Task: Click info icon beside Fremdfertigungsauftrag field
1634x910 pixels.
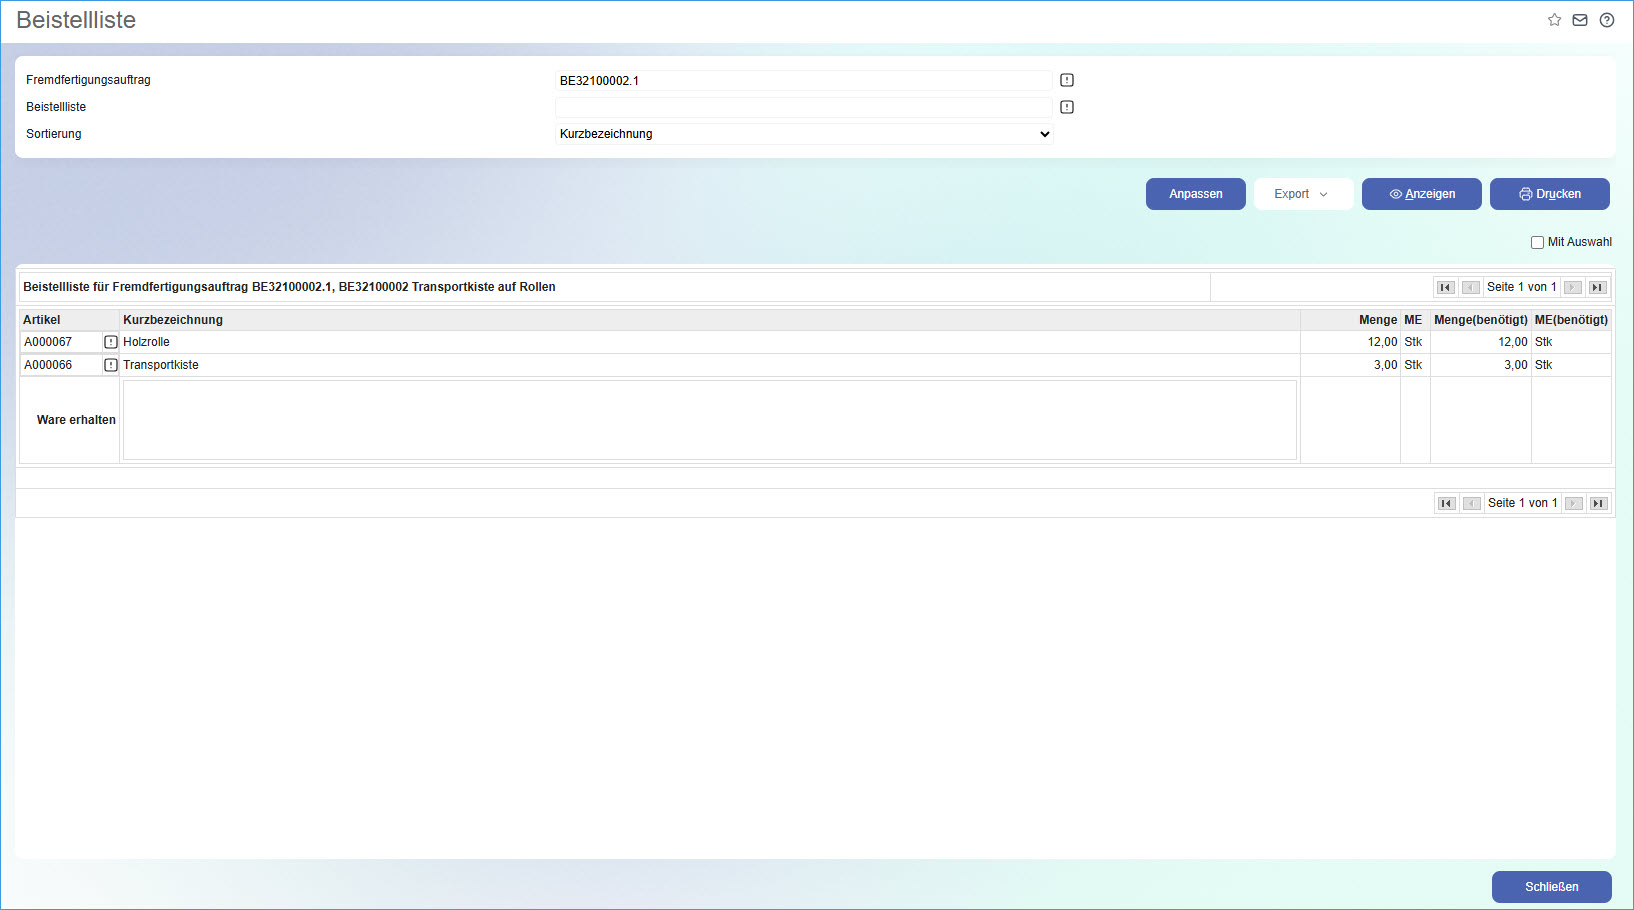Action: coord(1067,80)
